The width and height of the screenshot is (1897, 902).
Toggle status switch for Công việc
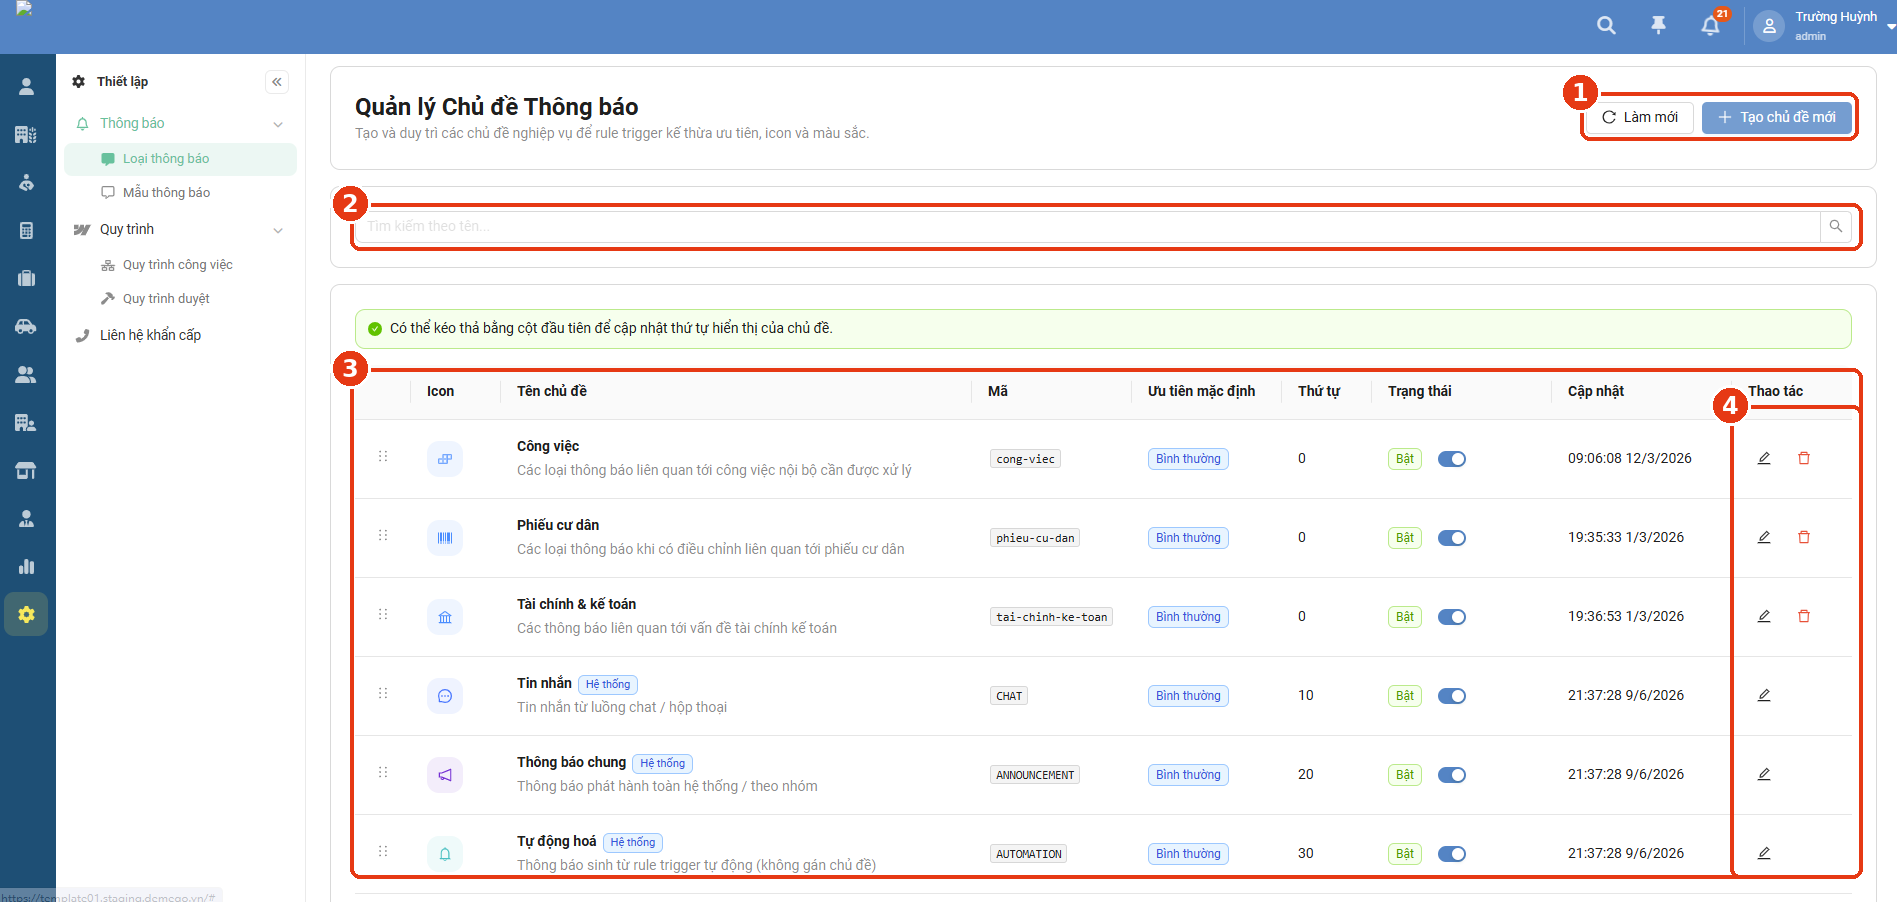click(1452, 459)
